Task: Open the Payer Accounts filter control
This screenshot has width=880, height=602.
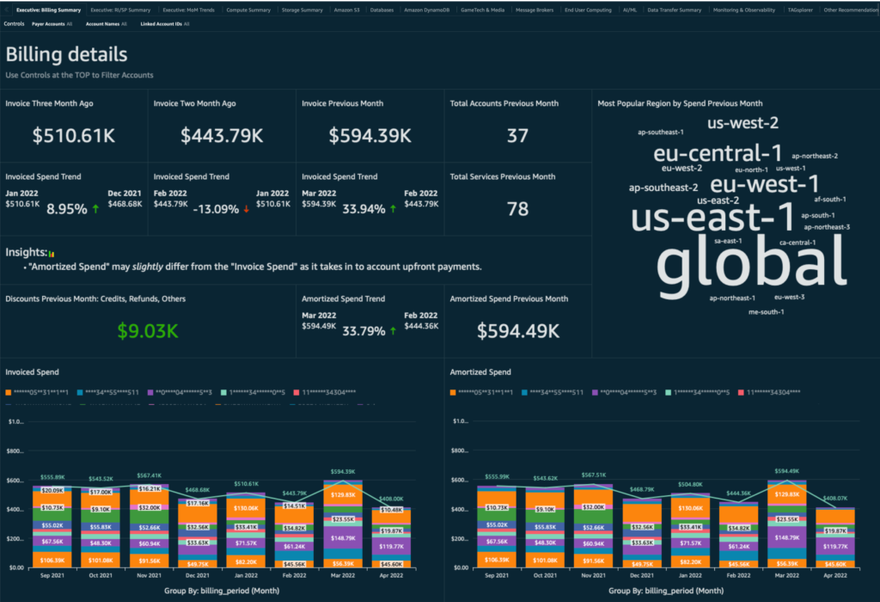Action: 52,23
